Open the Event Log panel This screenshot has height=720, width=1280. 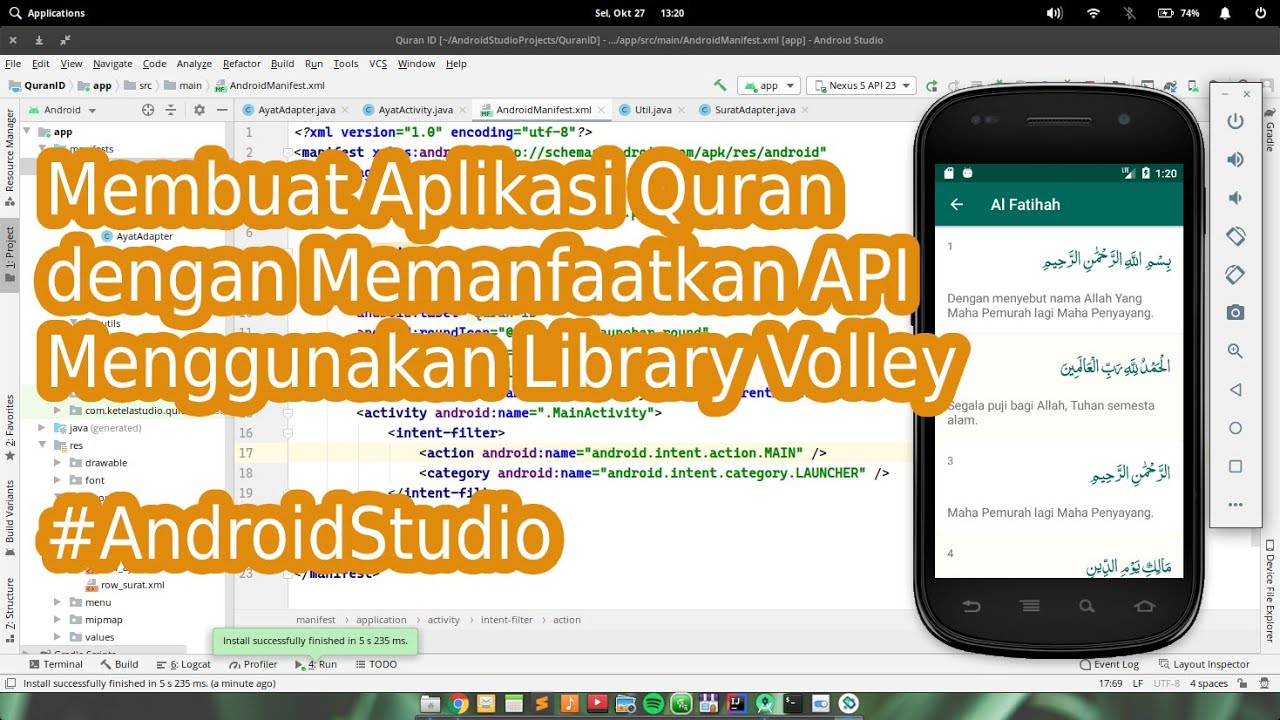[x=1109, y=664]
